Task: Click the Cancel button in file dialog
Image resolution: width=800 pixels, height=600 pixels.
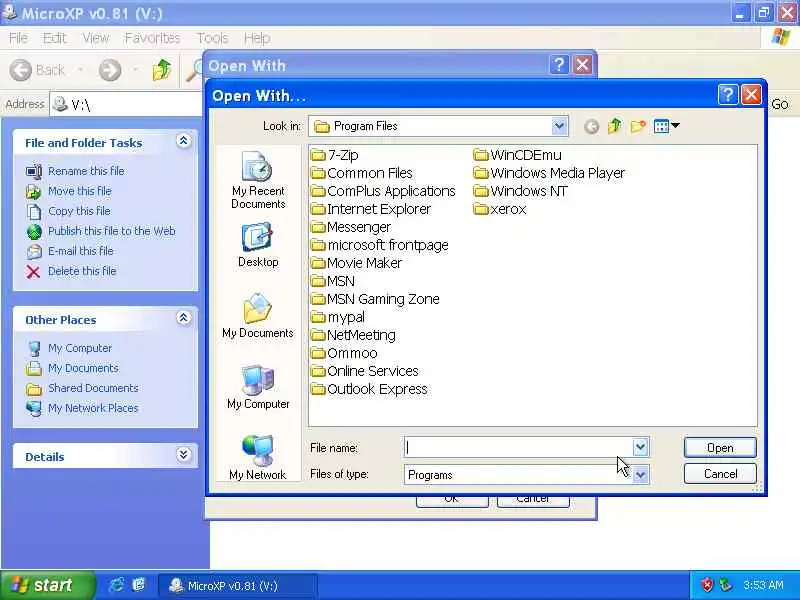Action: [x=720, y=474]
